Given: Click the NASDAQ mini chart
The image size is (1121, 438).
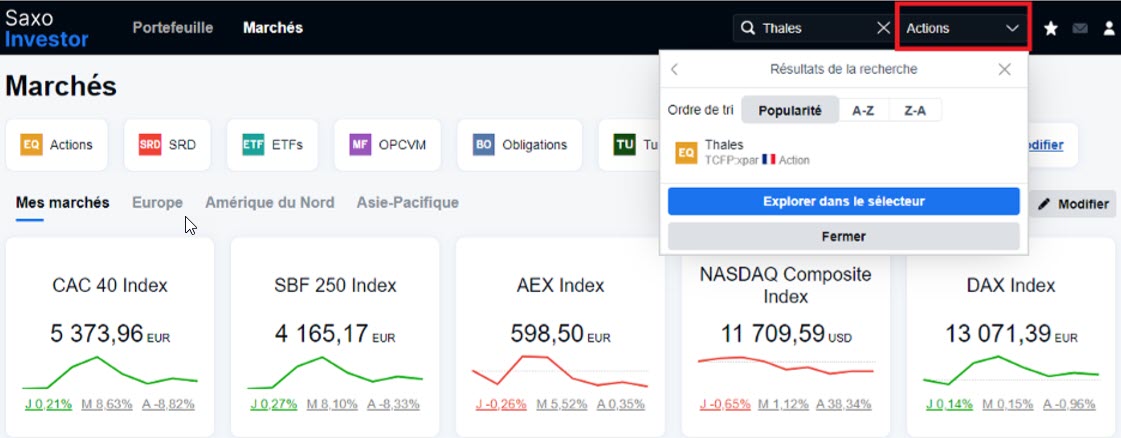Looking at the screenshot, I should point(786,365).
